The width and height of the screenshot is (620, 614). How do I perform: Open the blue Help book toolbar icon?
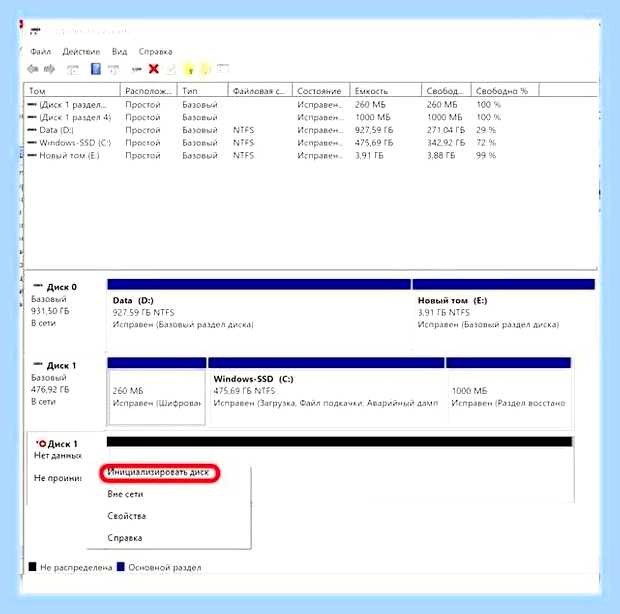tap(96, 69)
